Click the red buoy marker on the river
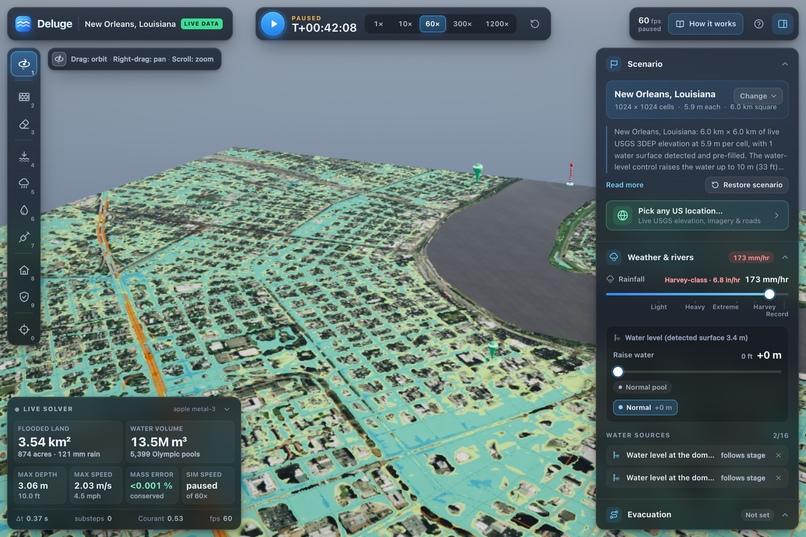Image resolution: width=806 pixels, height=537 pixels. click(570, 174)
